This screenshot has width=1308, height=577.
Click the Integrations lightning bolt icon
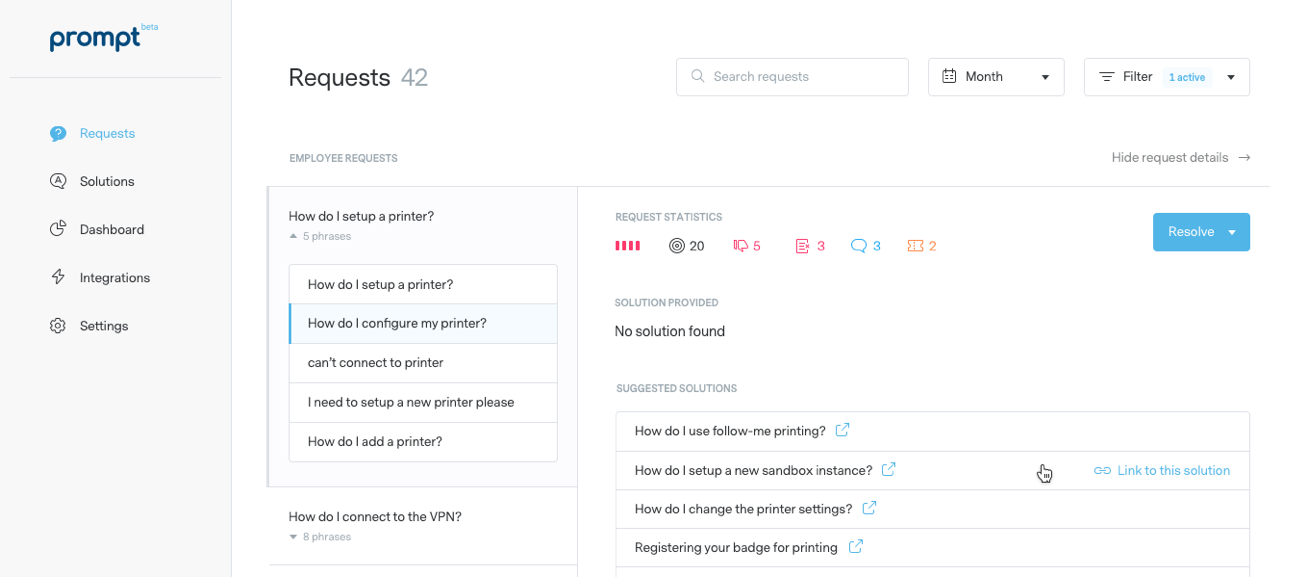pos(58,277)
